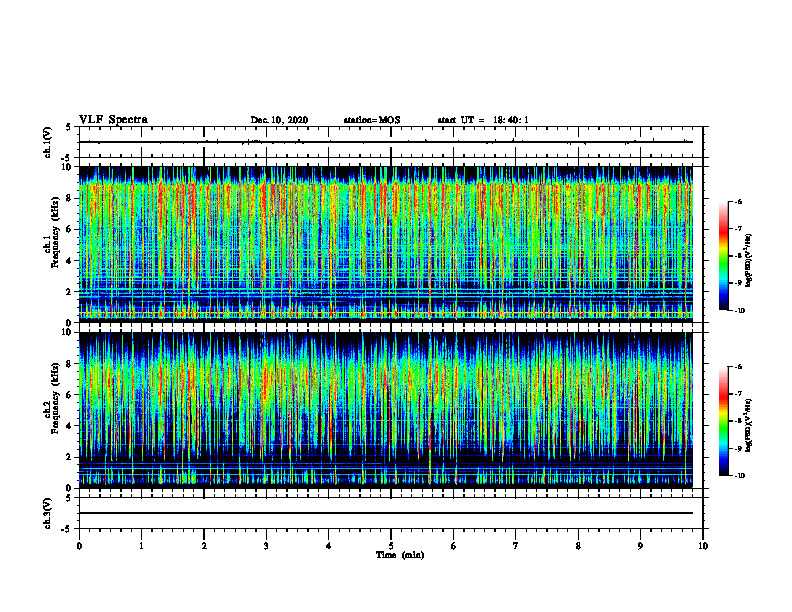Click the ch.2 log(PSD) colorbar title
792x612 pixels.
tap(749, 425)
